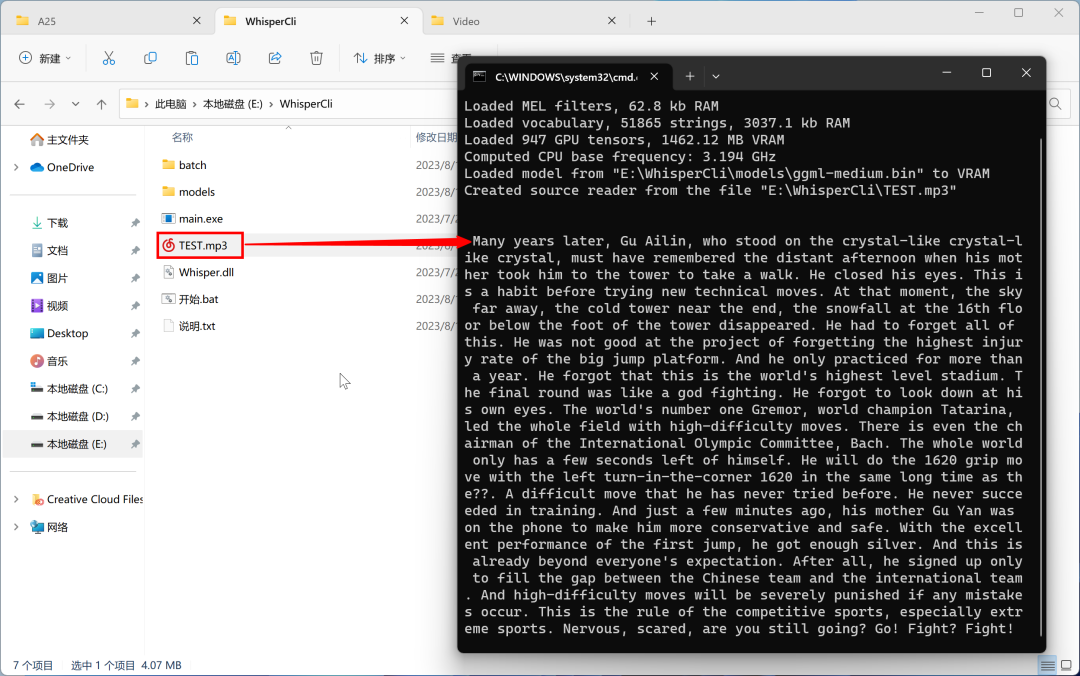Click the Share icon in Explorer toolbar
Image resolution: width=1080 pixels, height=676 pixels.
coord(275,59)
